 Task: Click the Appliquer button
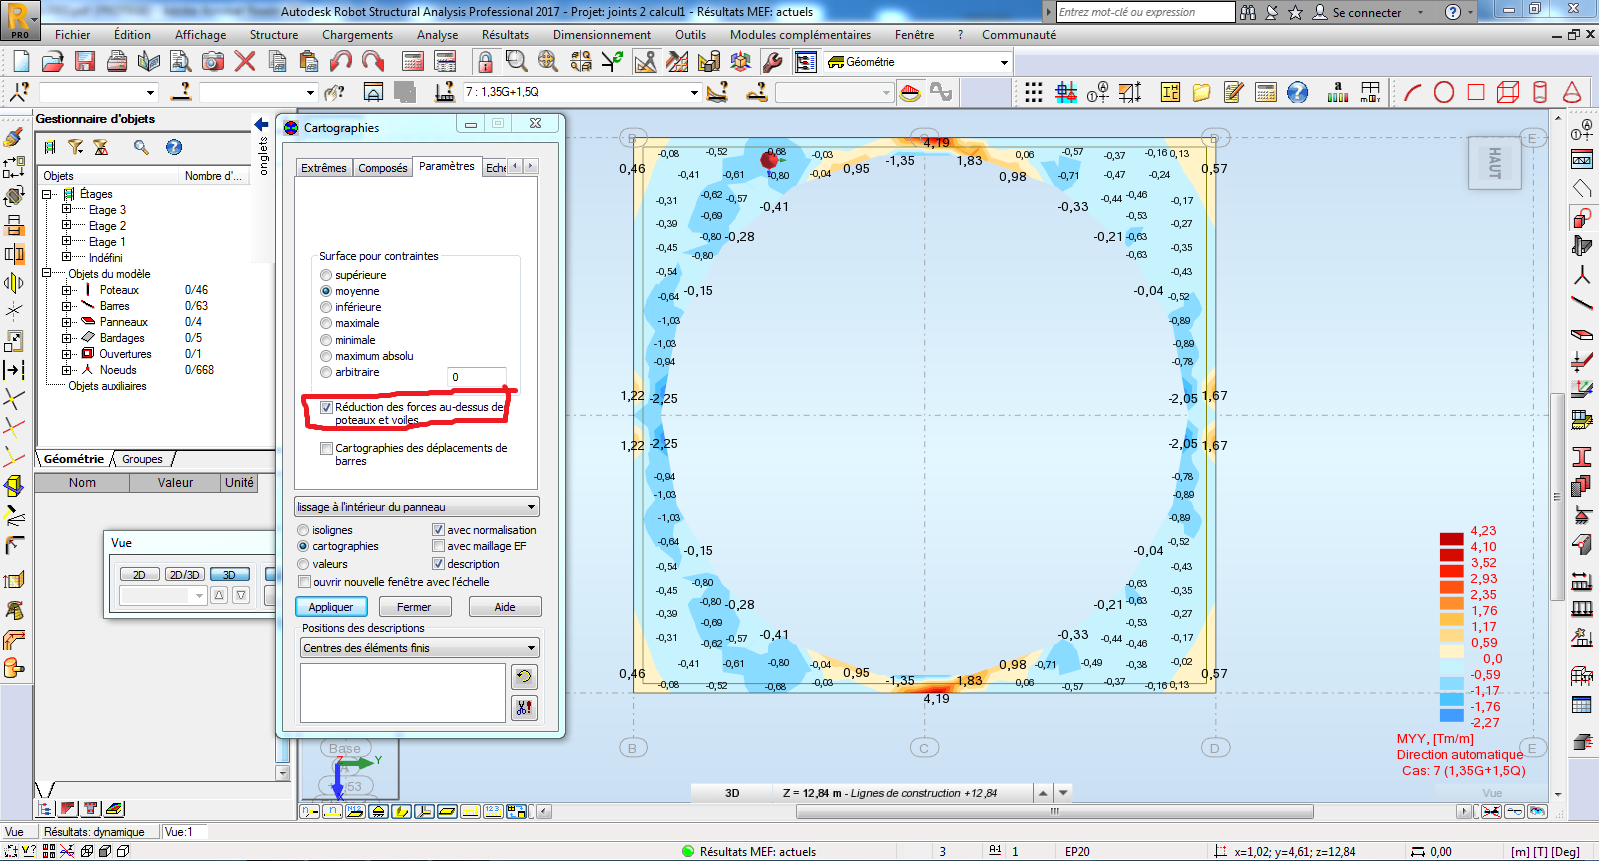click(331, 607)
